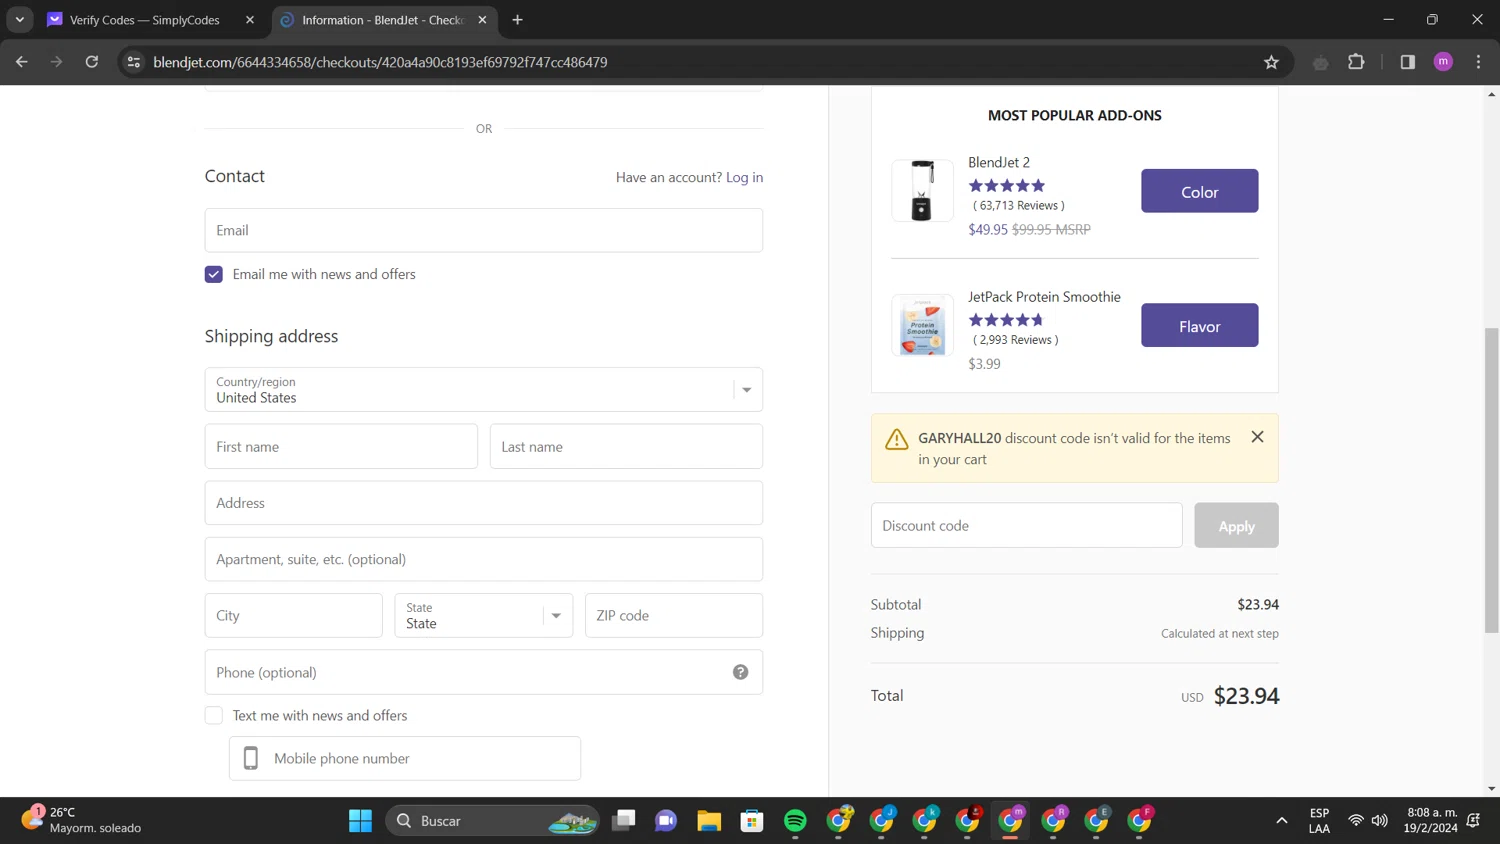The height and width of the screenshot is (844, 1500).
Task: Click the phone field help question icon
Action: (740, 672)
